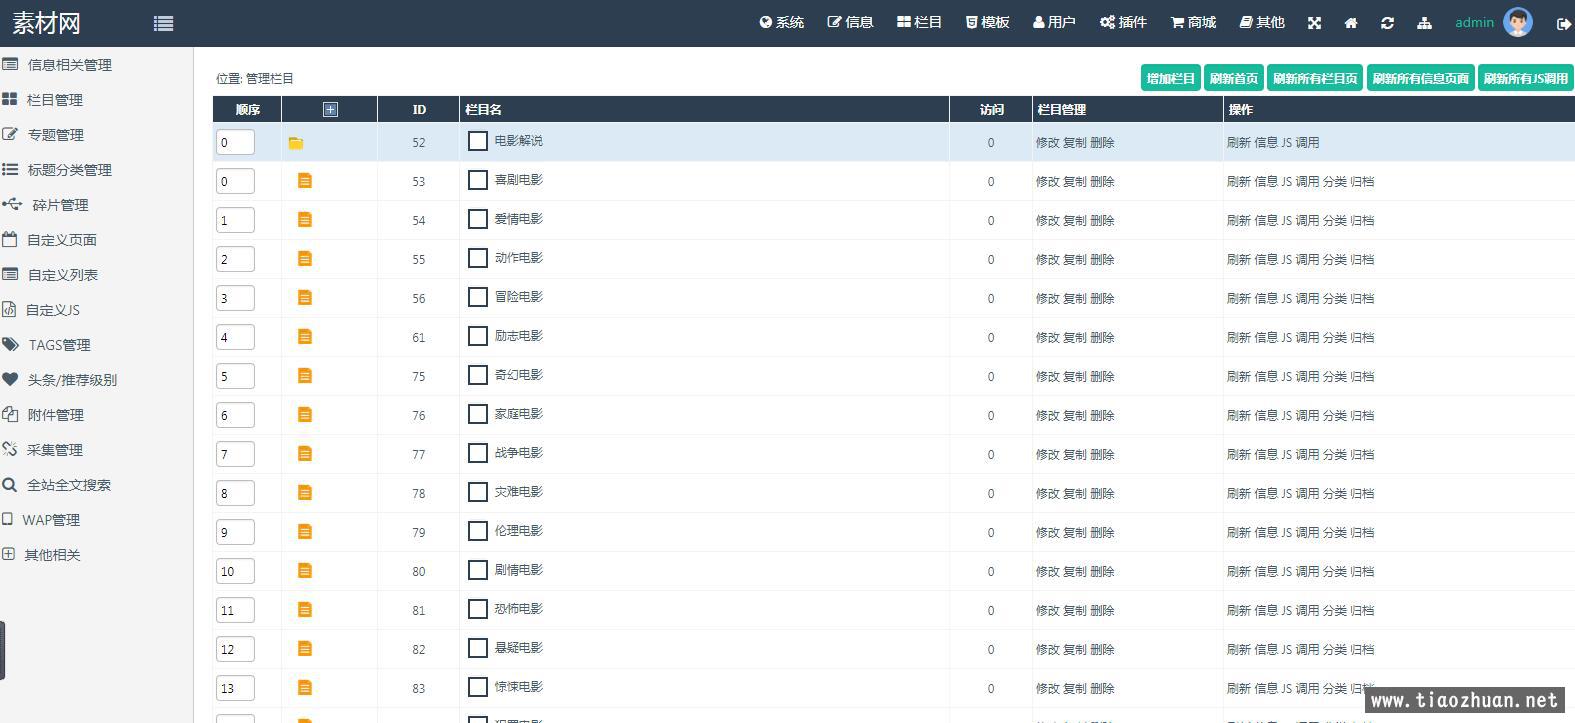Viewport: 1575px width, 723px height.
Task: Click the 增加栏目 button
Action: 1169,78
